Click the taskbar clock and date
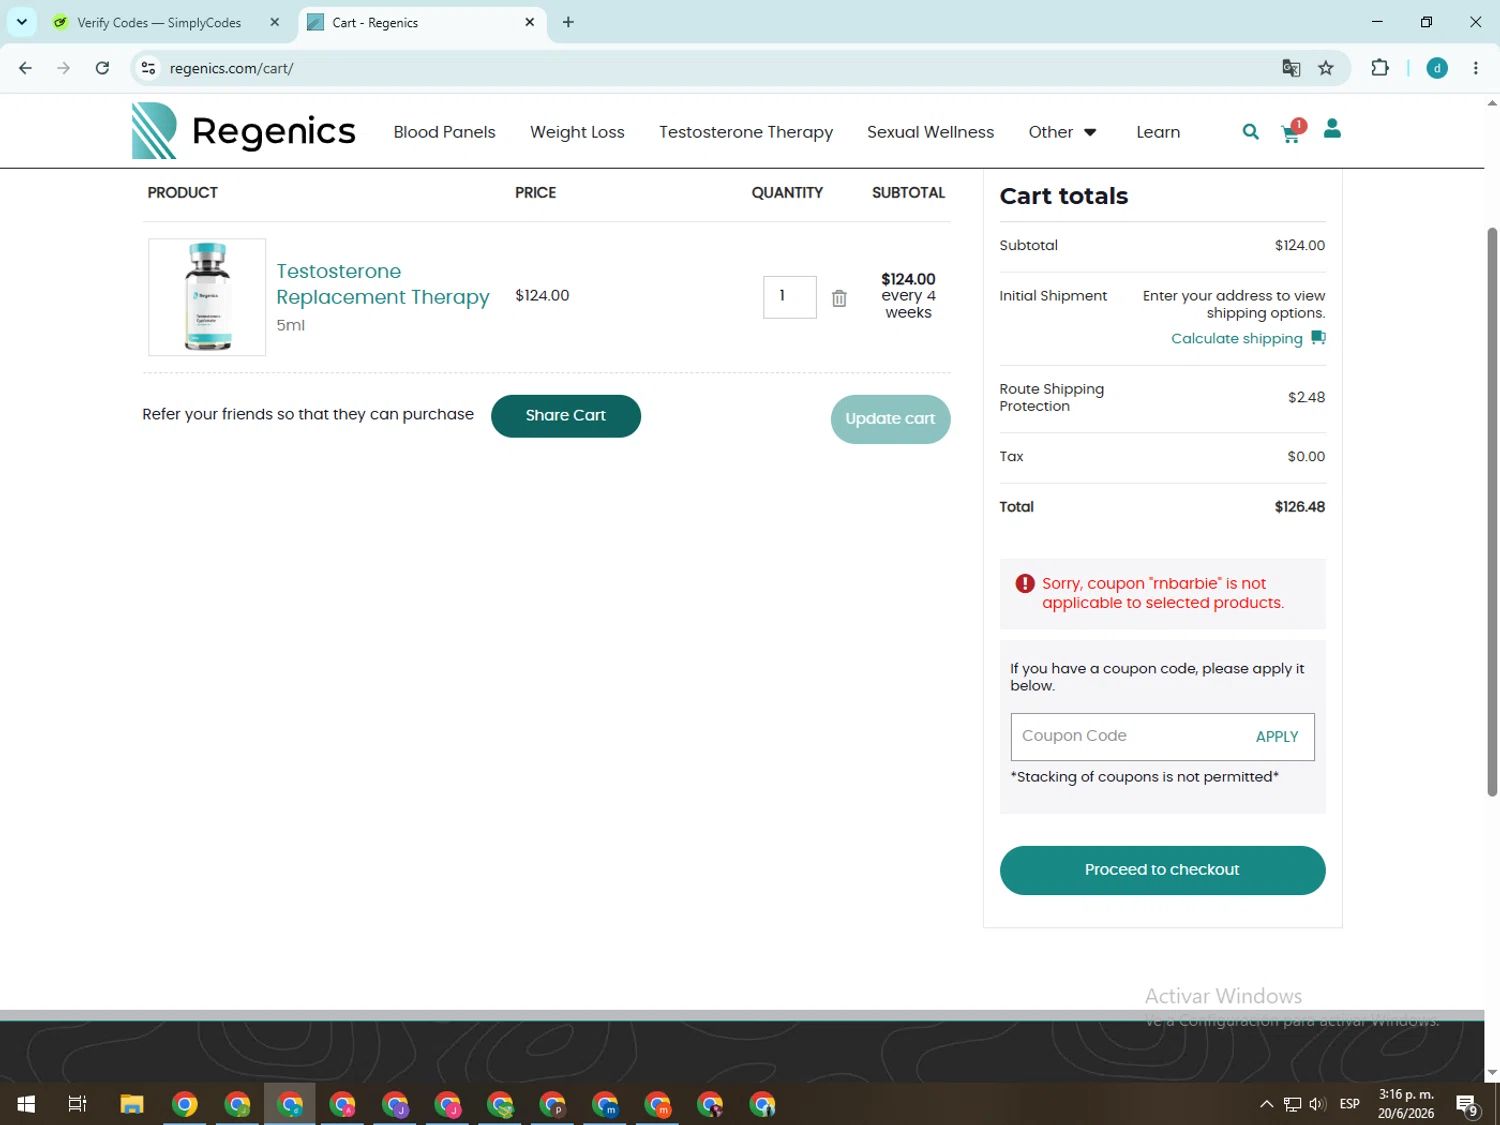 click(1406, 1104)
